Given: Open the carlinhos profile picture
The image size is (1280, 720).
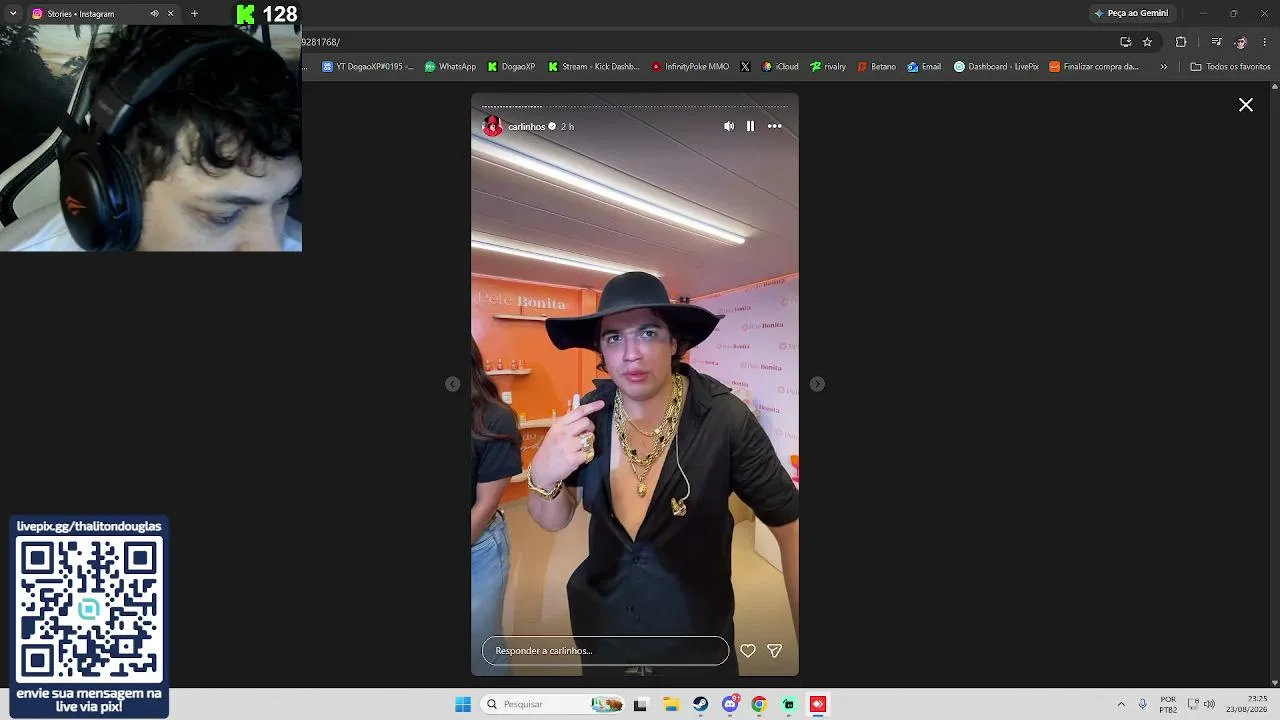Looking at the screenshot, I should (x=492, y=126).
